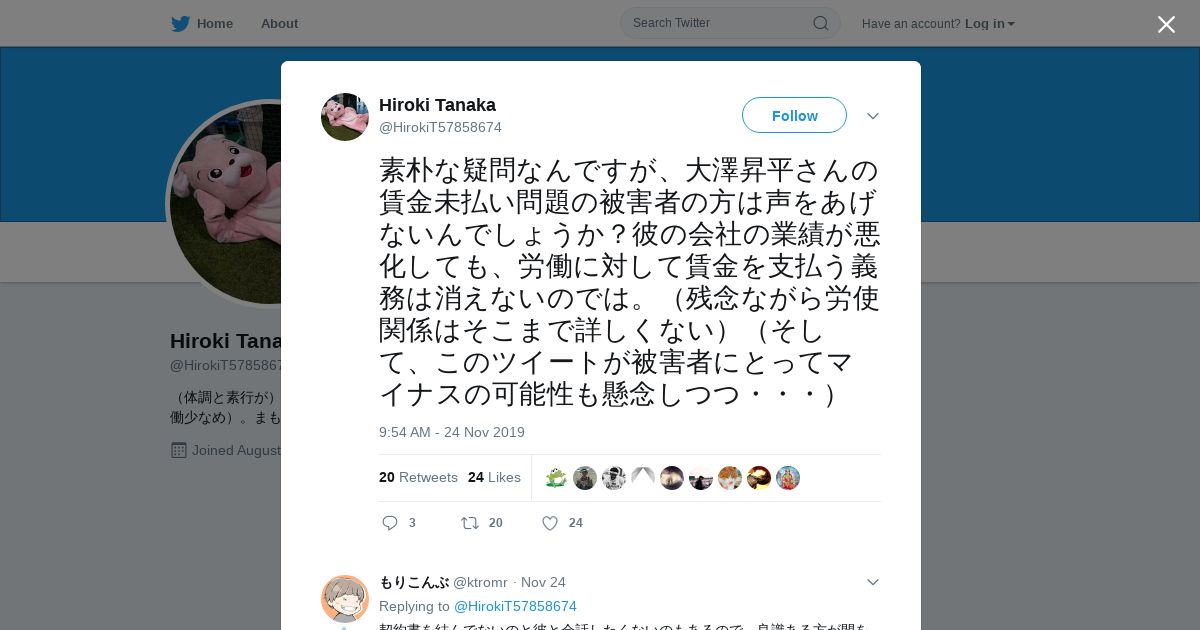Go to Home in top navigation
Image resolution: width=1200 pixels, height=630 pixels.
214,23
